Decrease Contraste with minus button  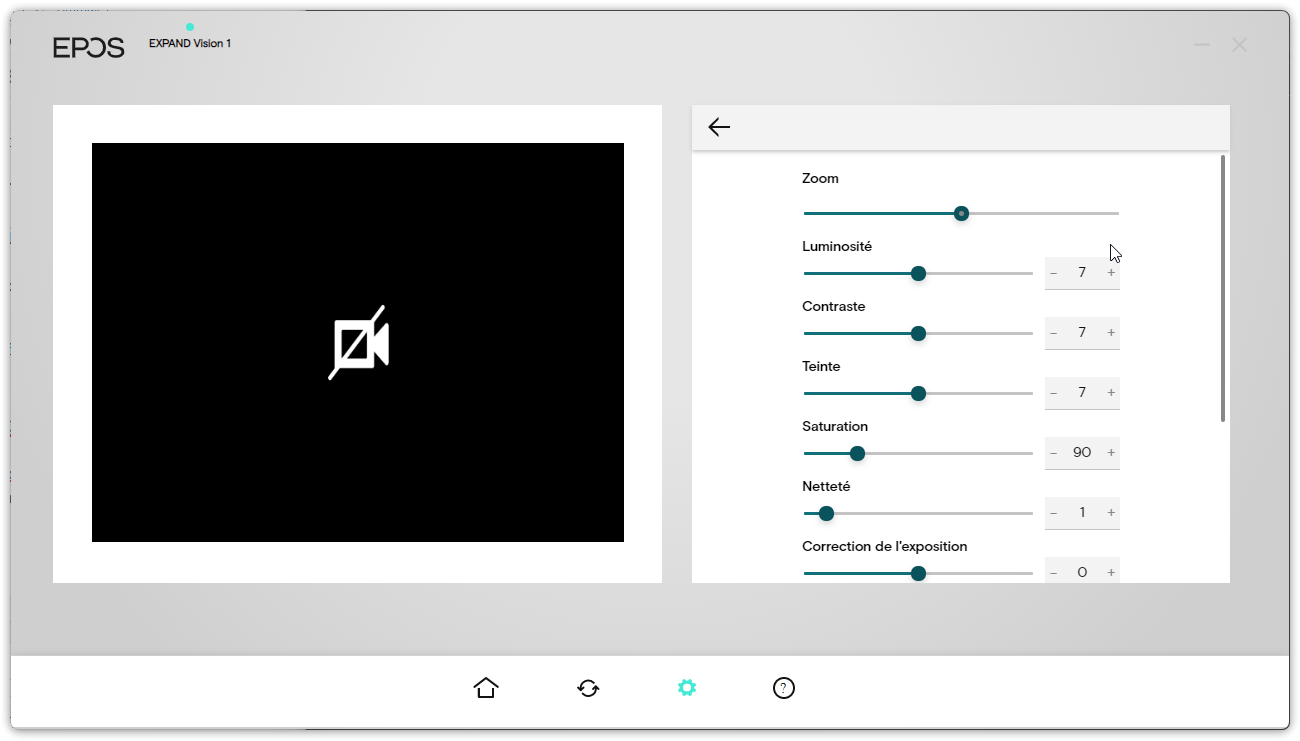(1053, 333)
